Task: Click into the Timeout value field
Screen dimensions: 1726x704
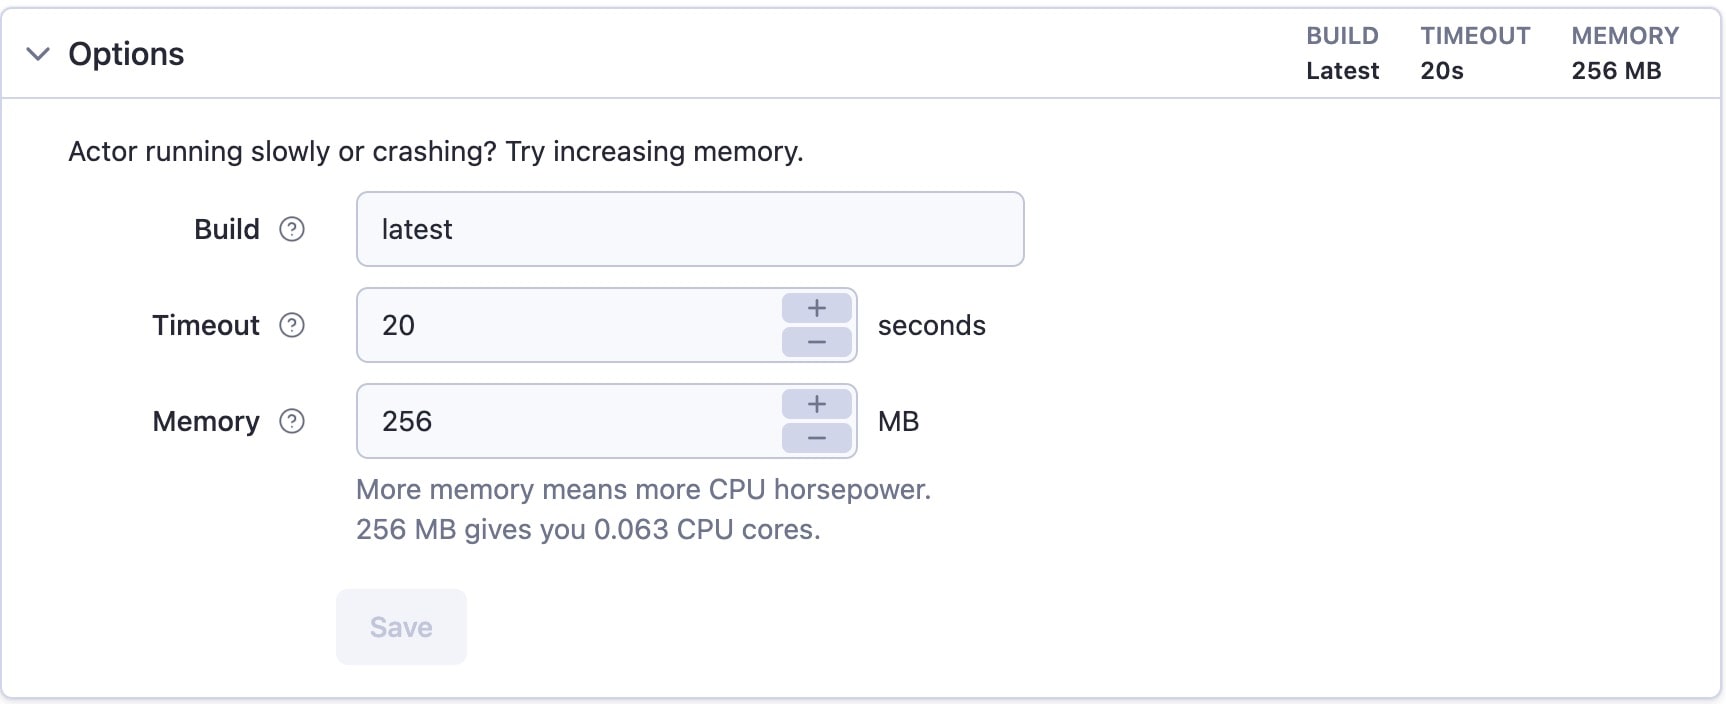Action: [570, 326]
